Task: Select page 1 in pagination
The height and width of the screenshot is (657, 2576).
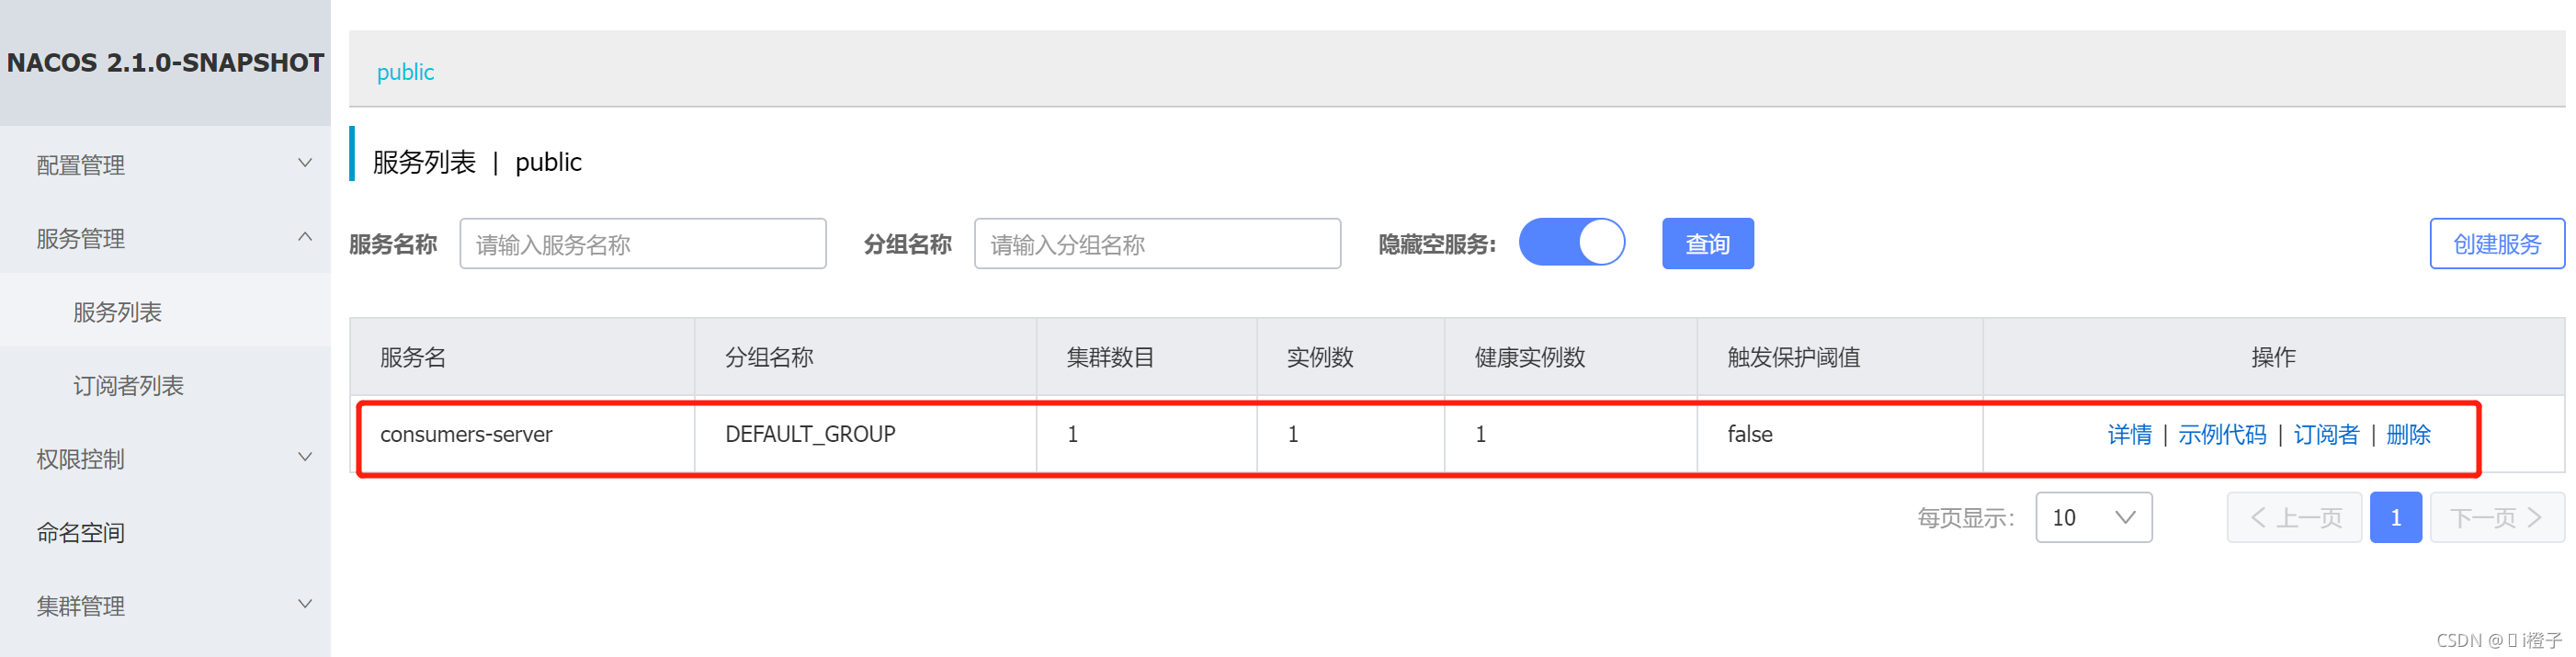Action: [x=2396, y=517]
